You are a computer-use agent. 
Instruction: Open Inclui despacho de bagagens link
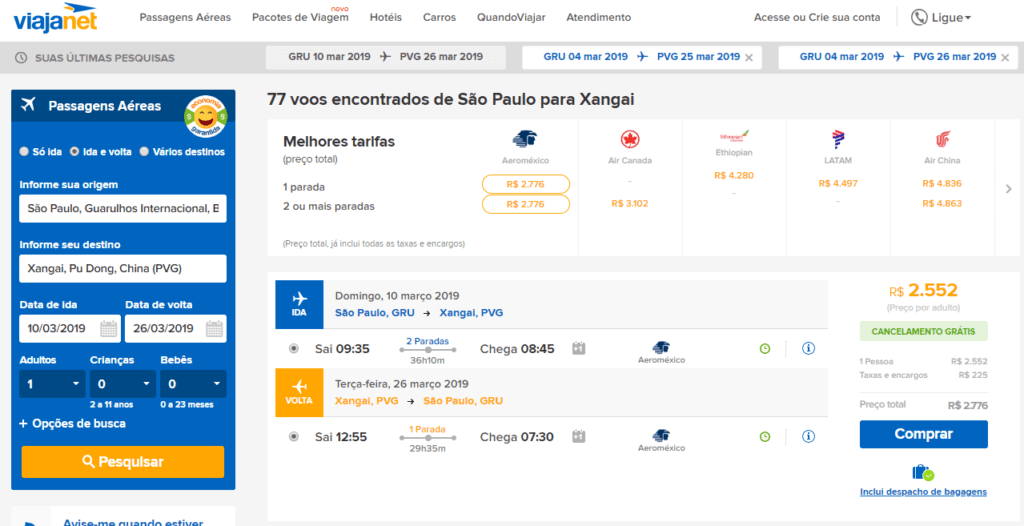(923, 491)
